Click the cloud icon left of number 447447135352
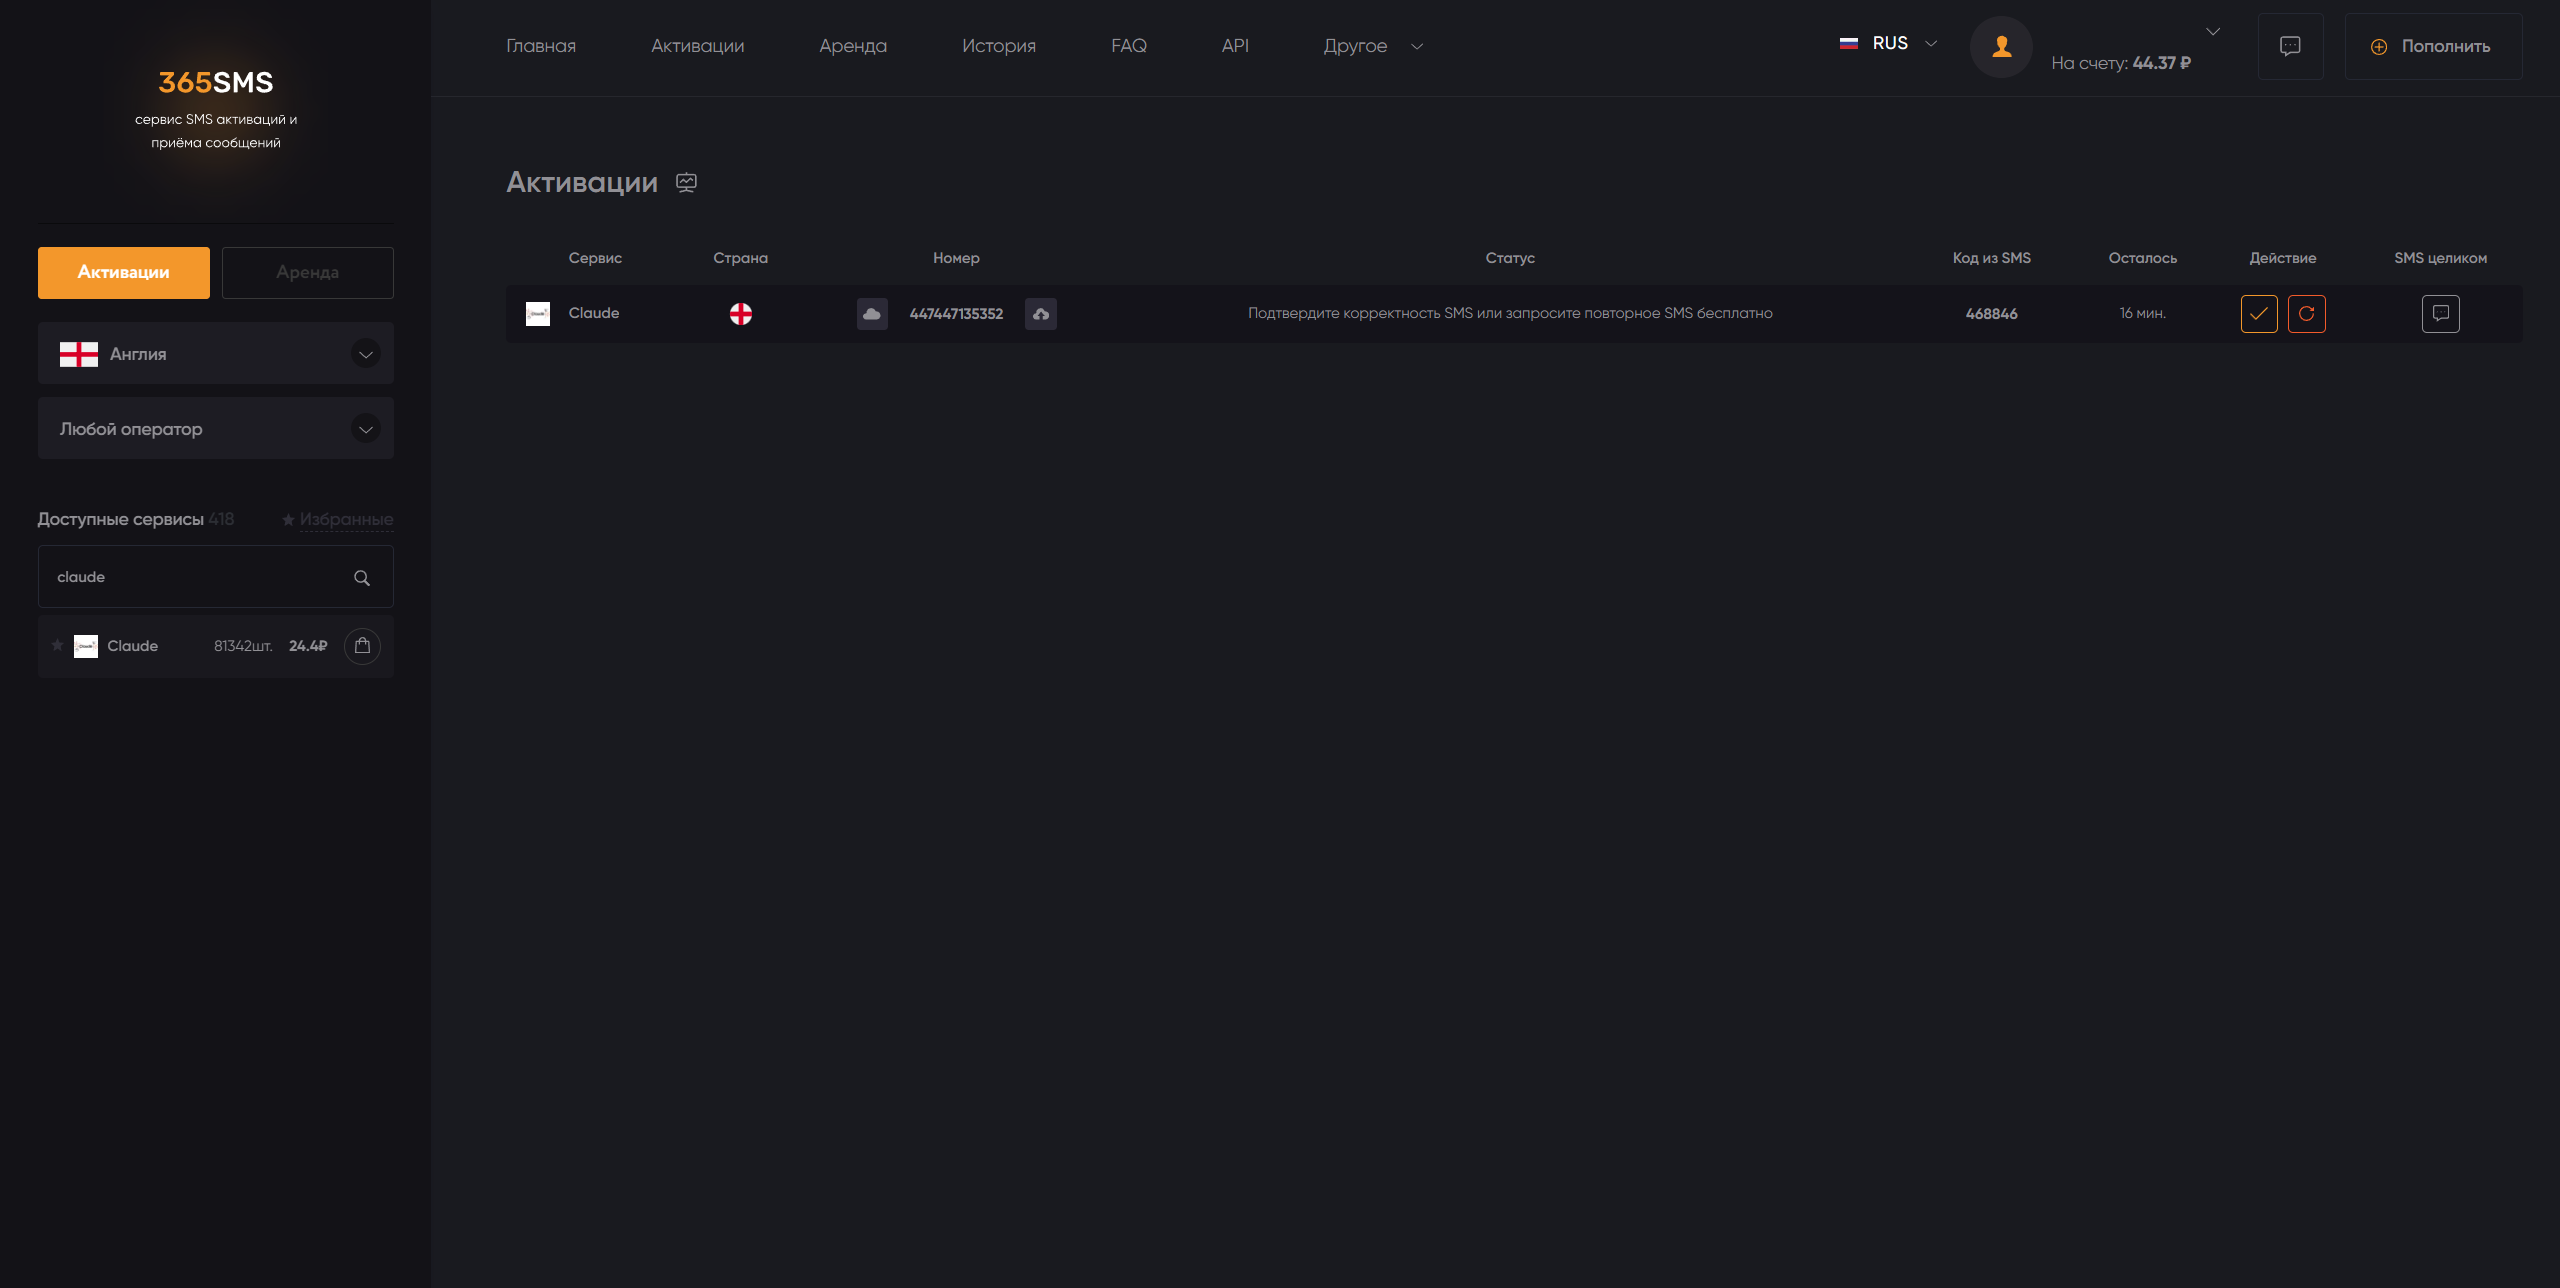Image resolution: width=2560 pixels, height=1288 pixels. click(x=872, y=314)
